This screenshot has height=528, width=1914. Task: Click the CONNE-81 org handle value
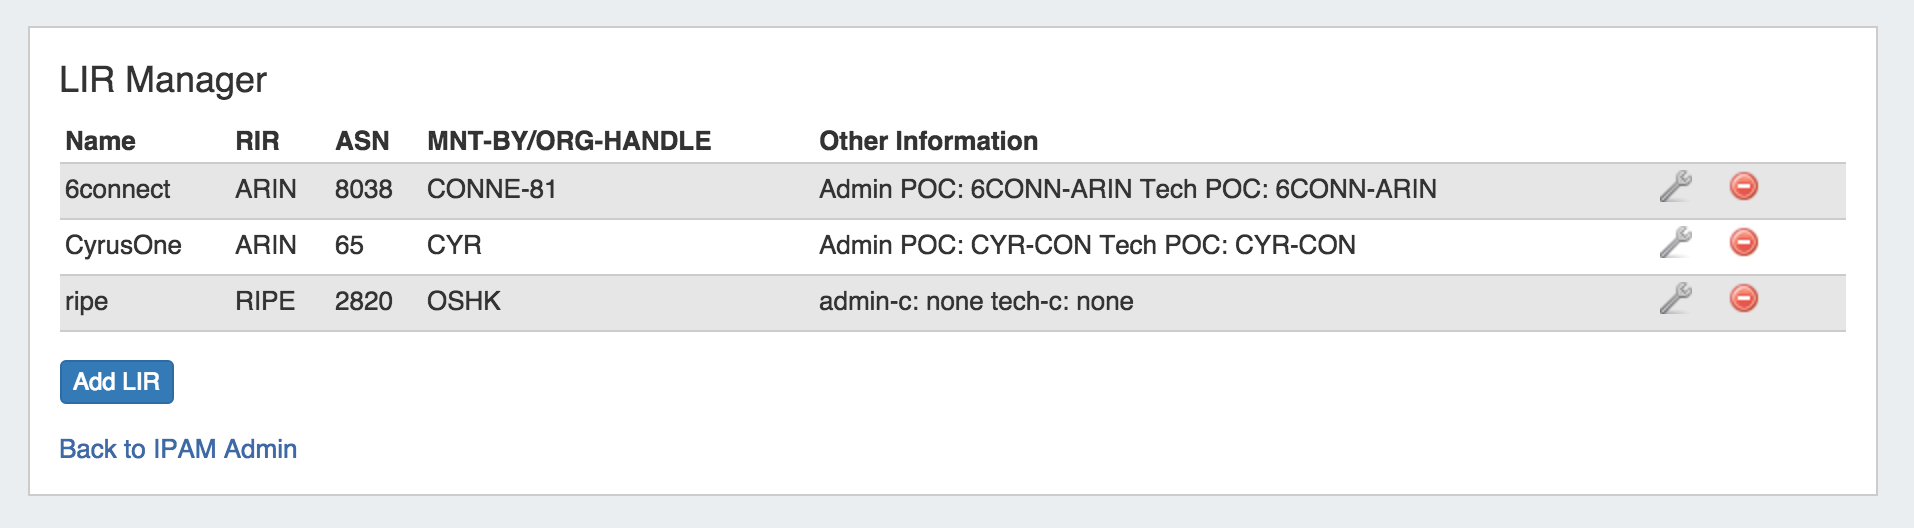tap(491, 189)
